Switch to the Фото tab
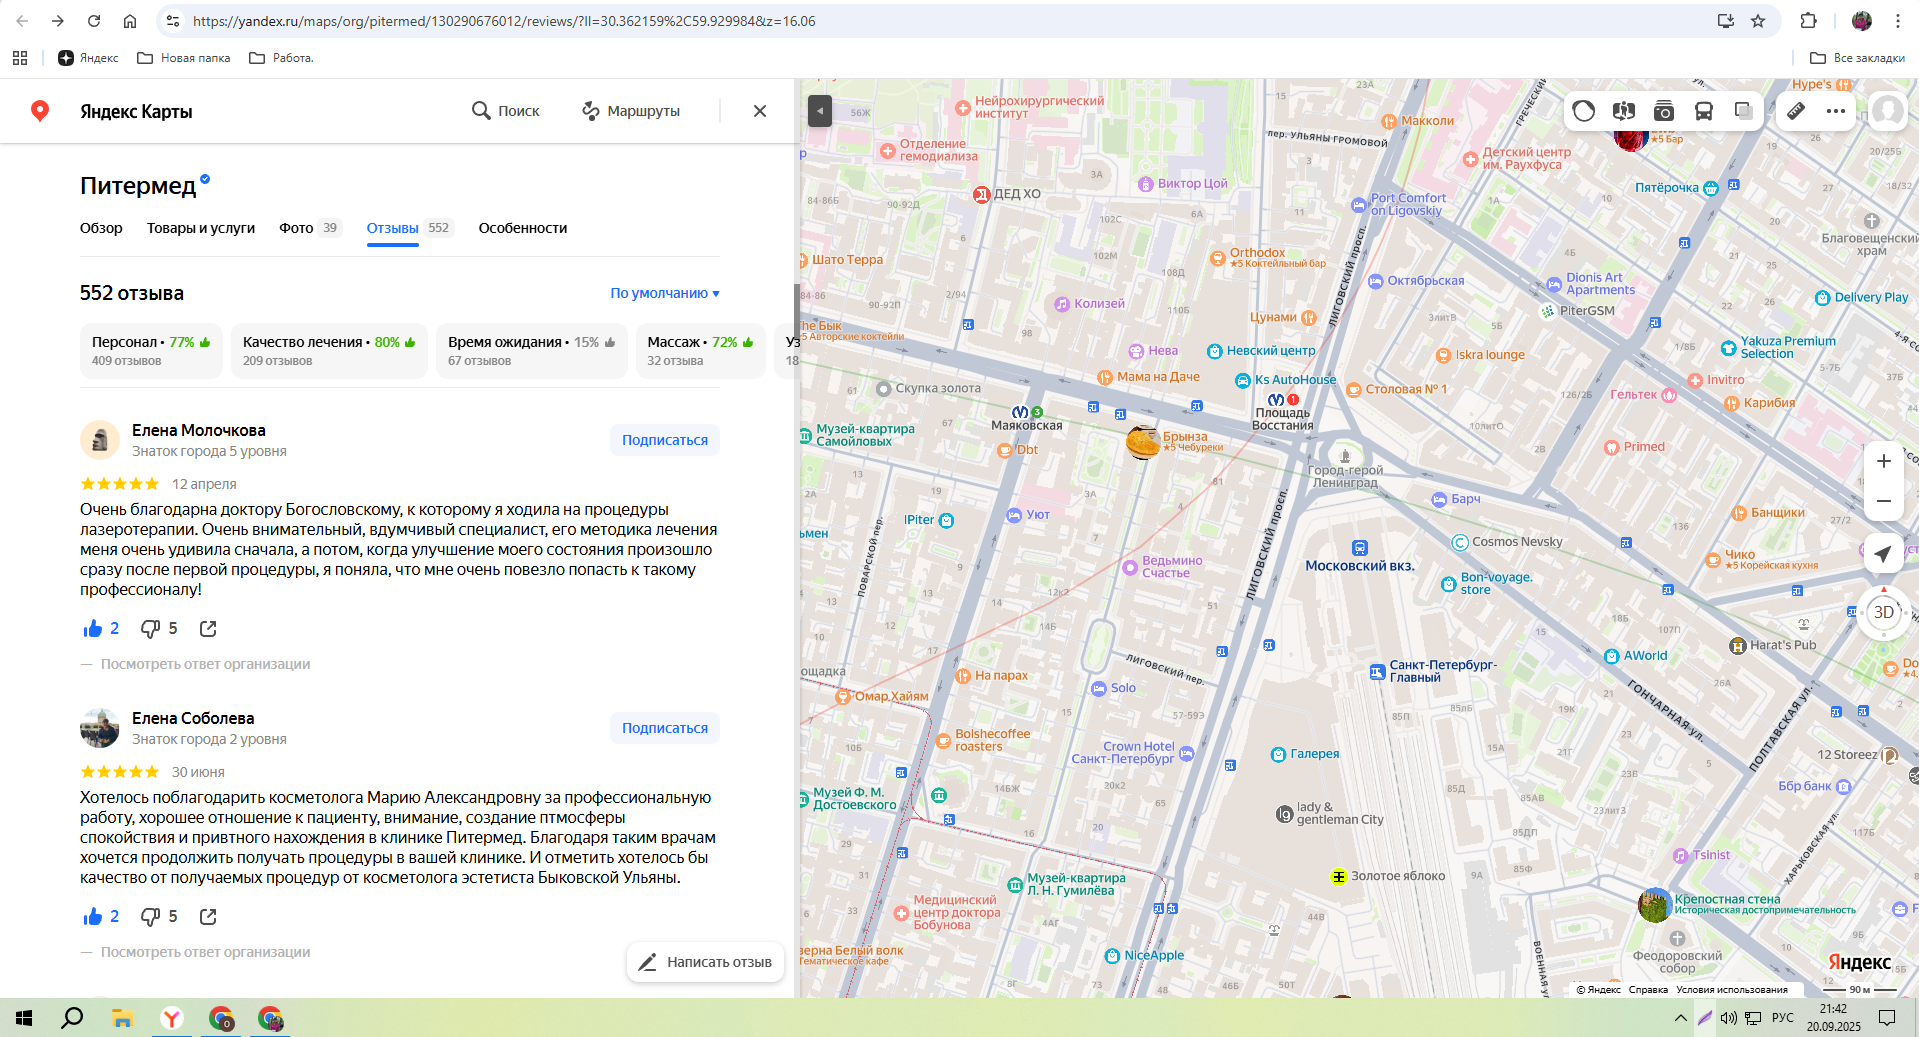The image size is (1919, 1037). click(296, 228)
